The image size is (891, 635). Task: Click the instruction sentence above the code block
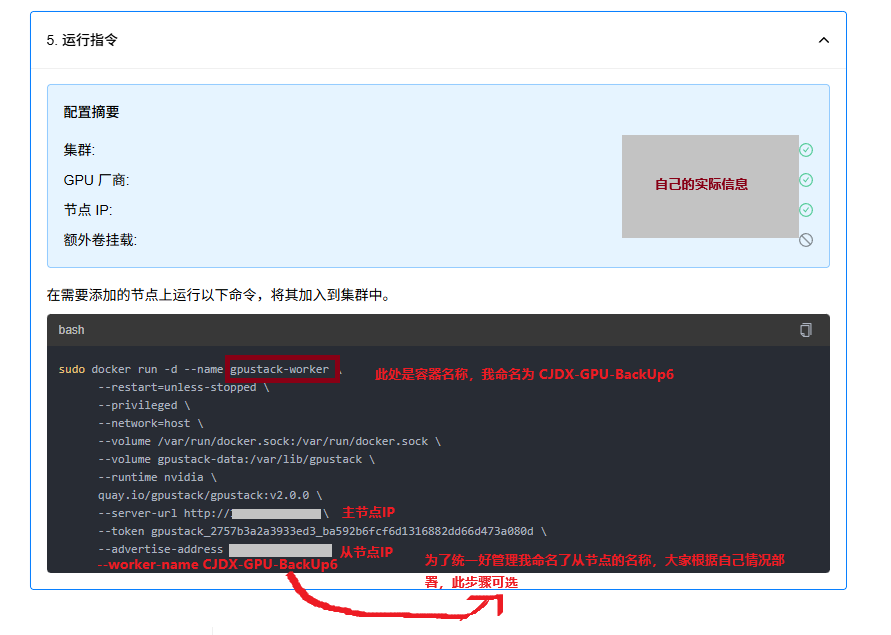coord(218,295)
